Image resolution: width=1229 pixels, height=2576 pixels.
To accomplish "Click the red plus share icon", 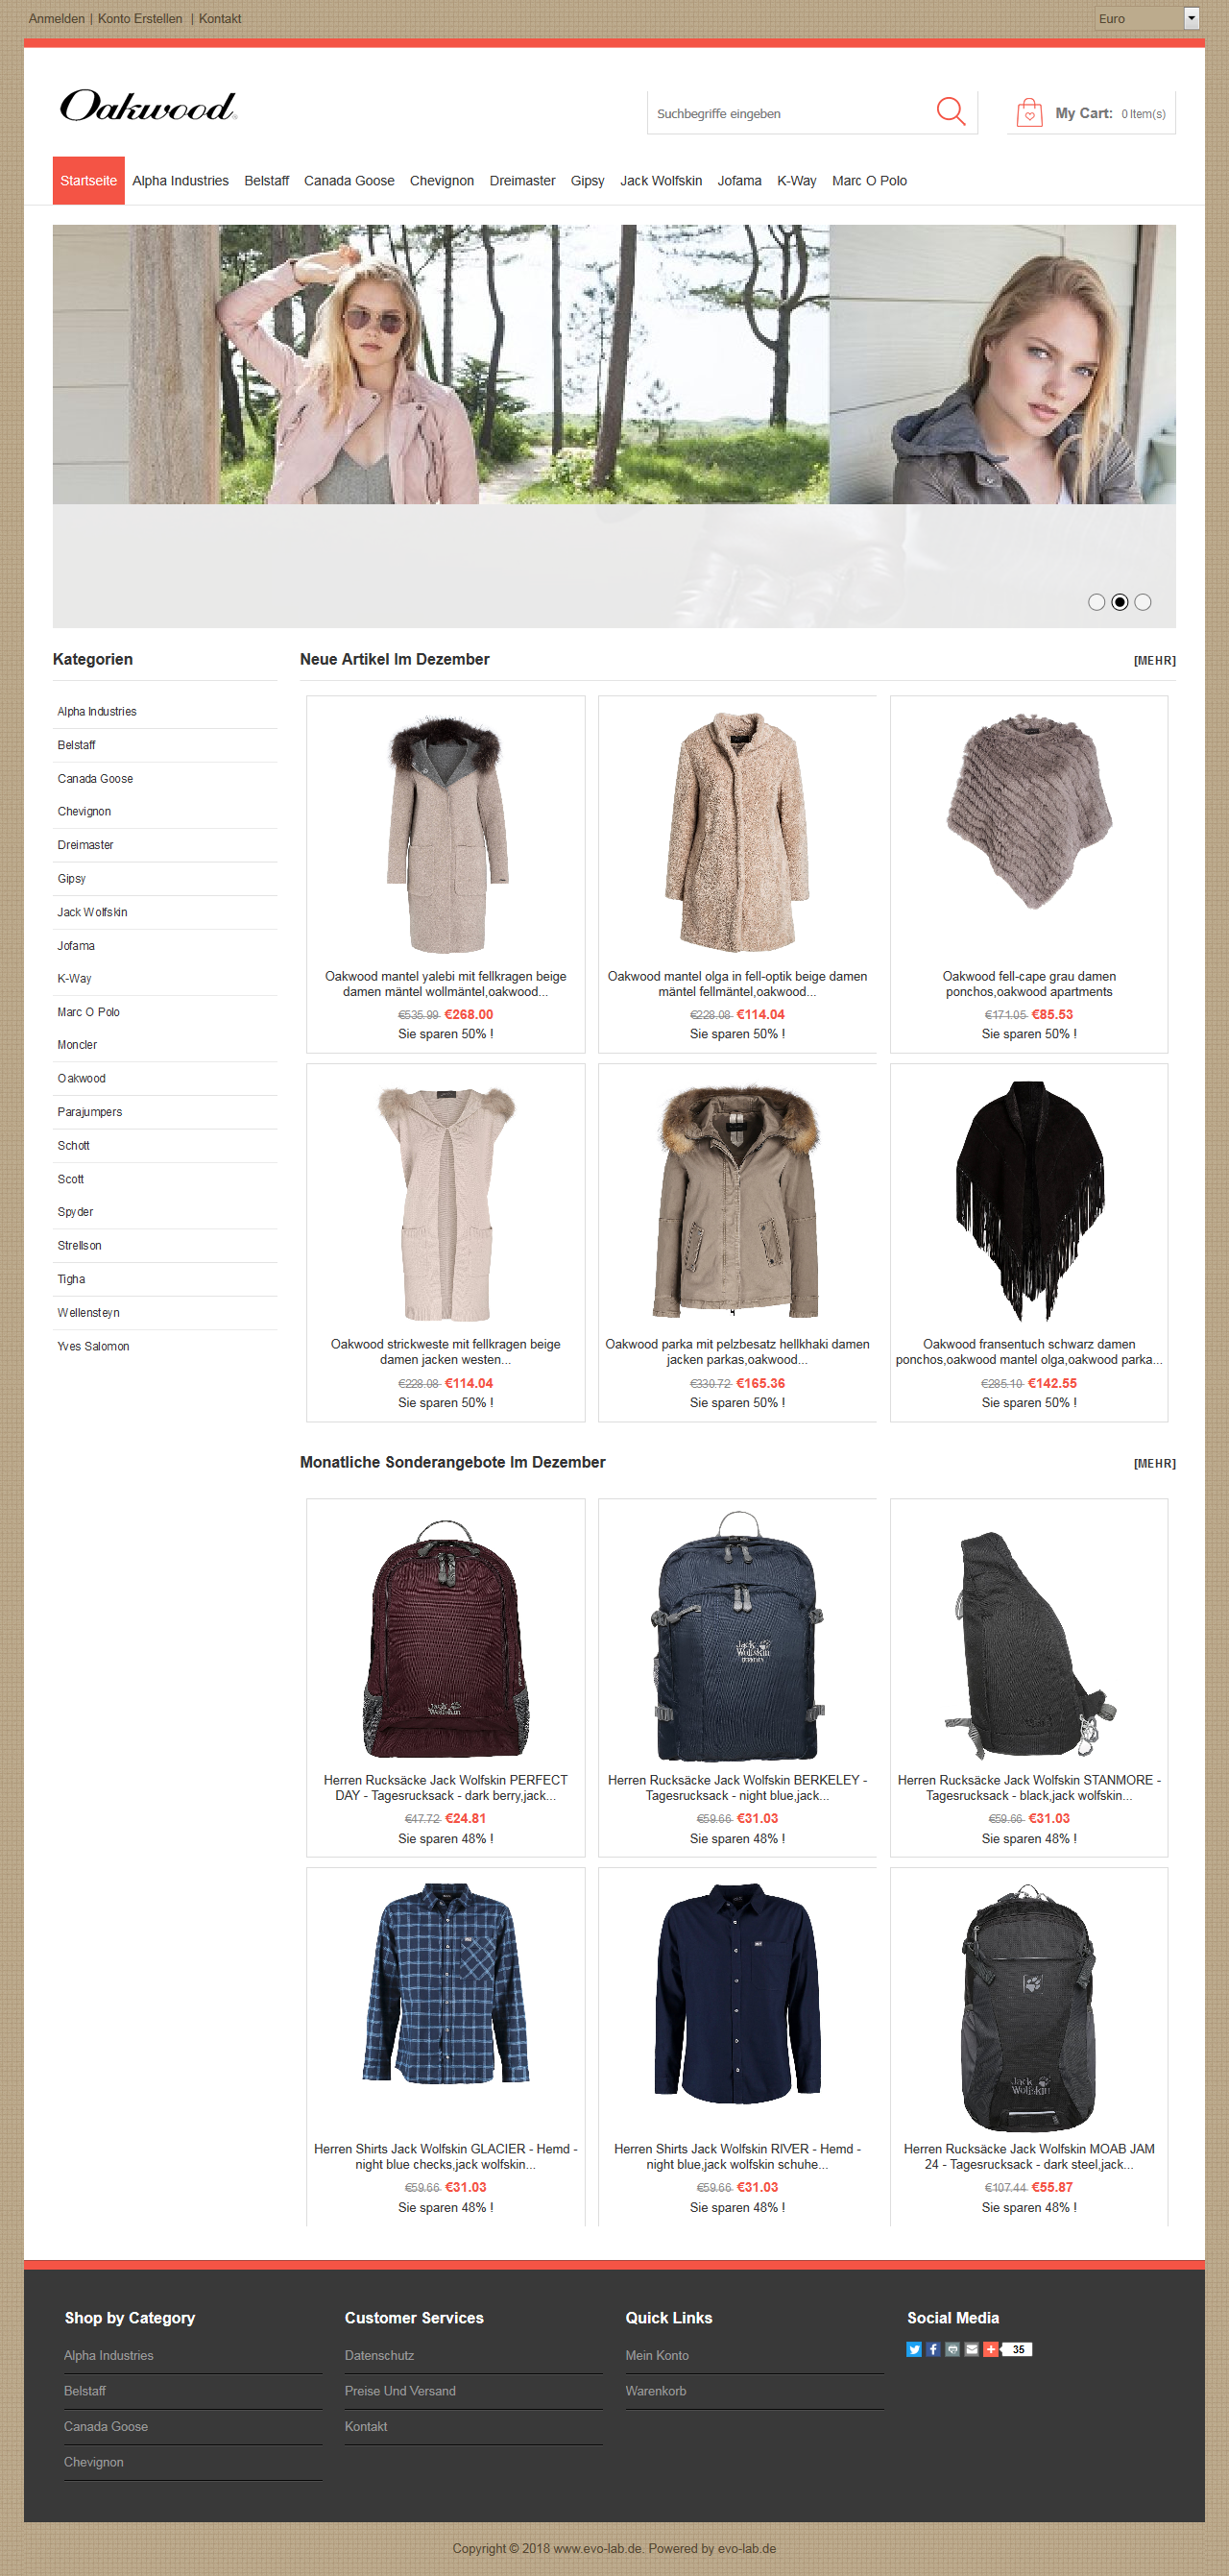I will click(x=990, y=2349).
